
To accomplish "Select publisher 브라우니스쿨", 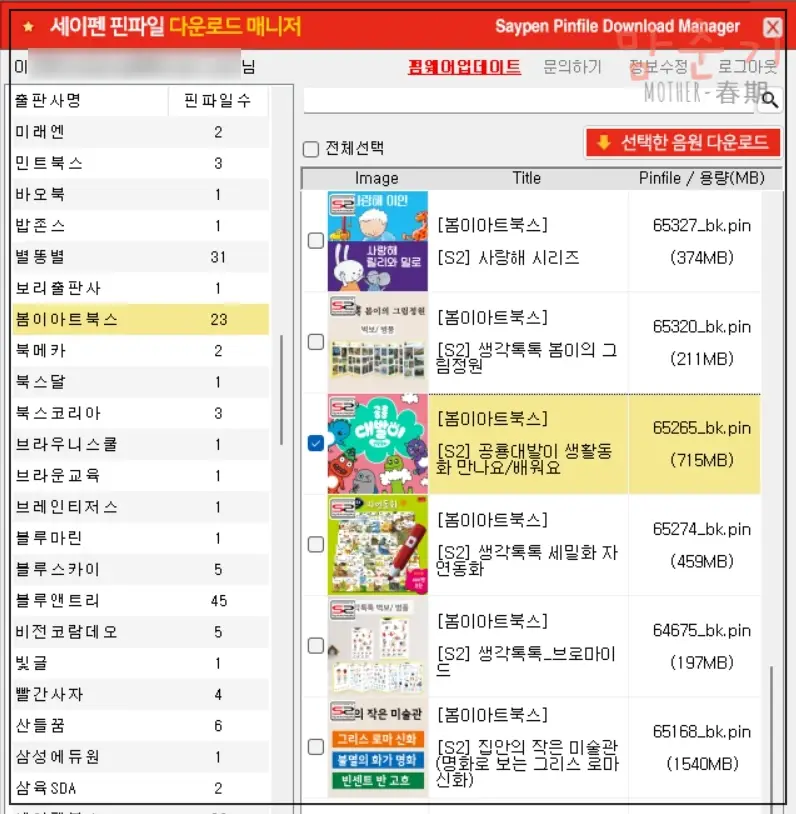I will coord(140,444).
